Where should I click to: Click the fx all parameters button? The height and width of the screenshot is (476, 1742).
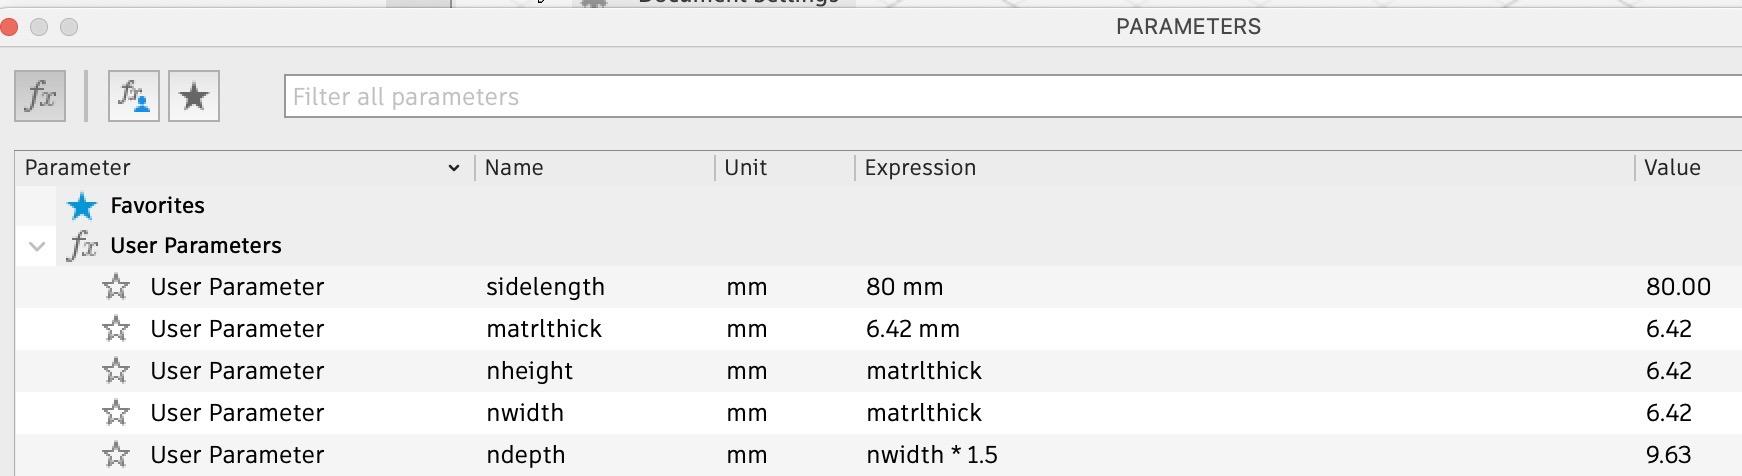40,97
